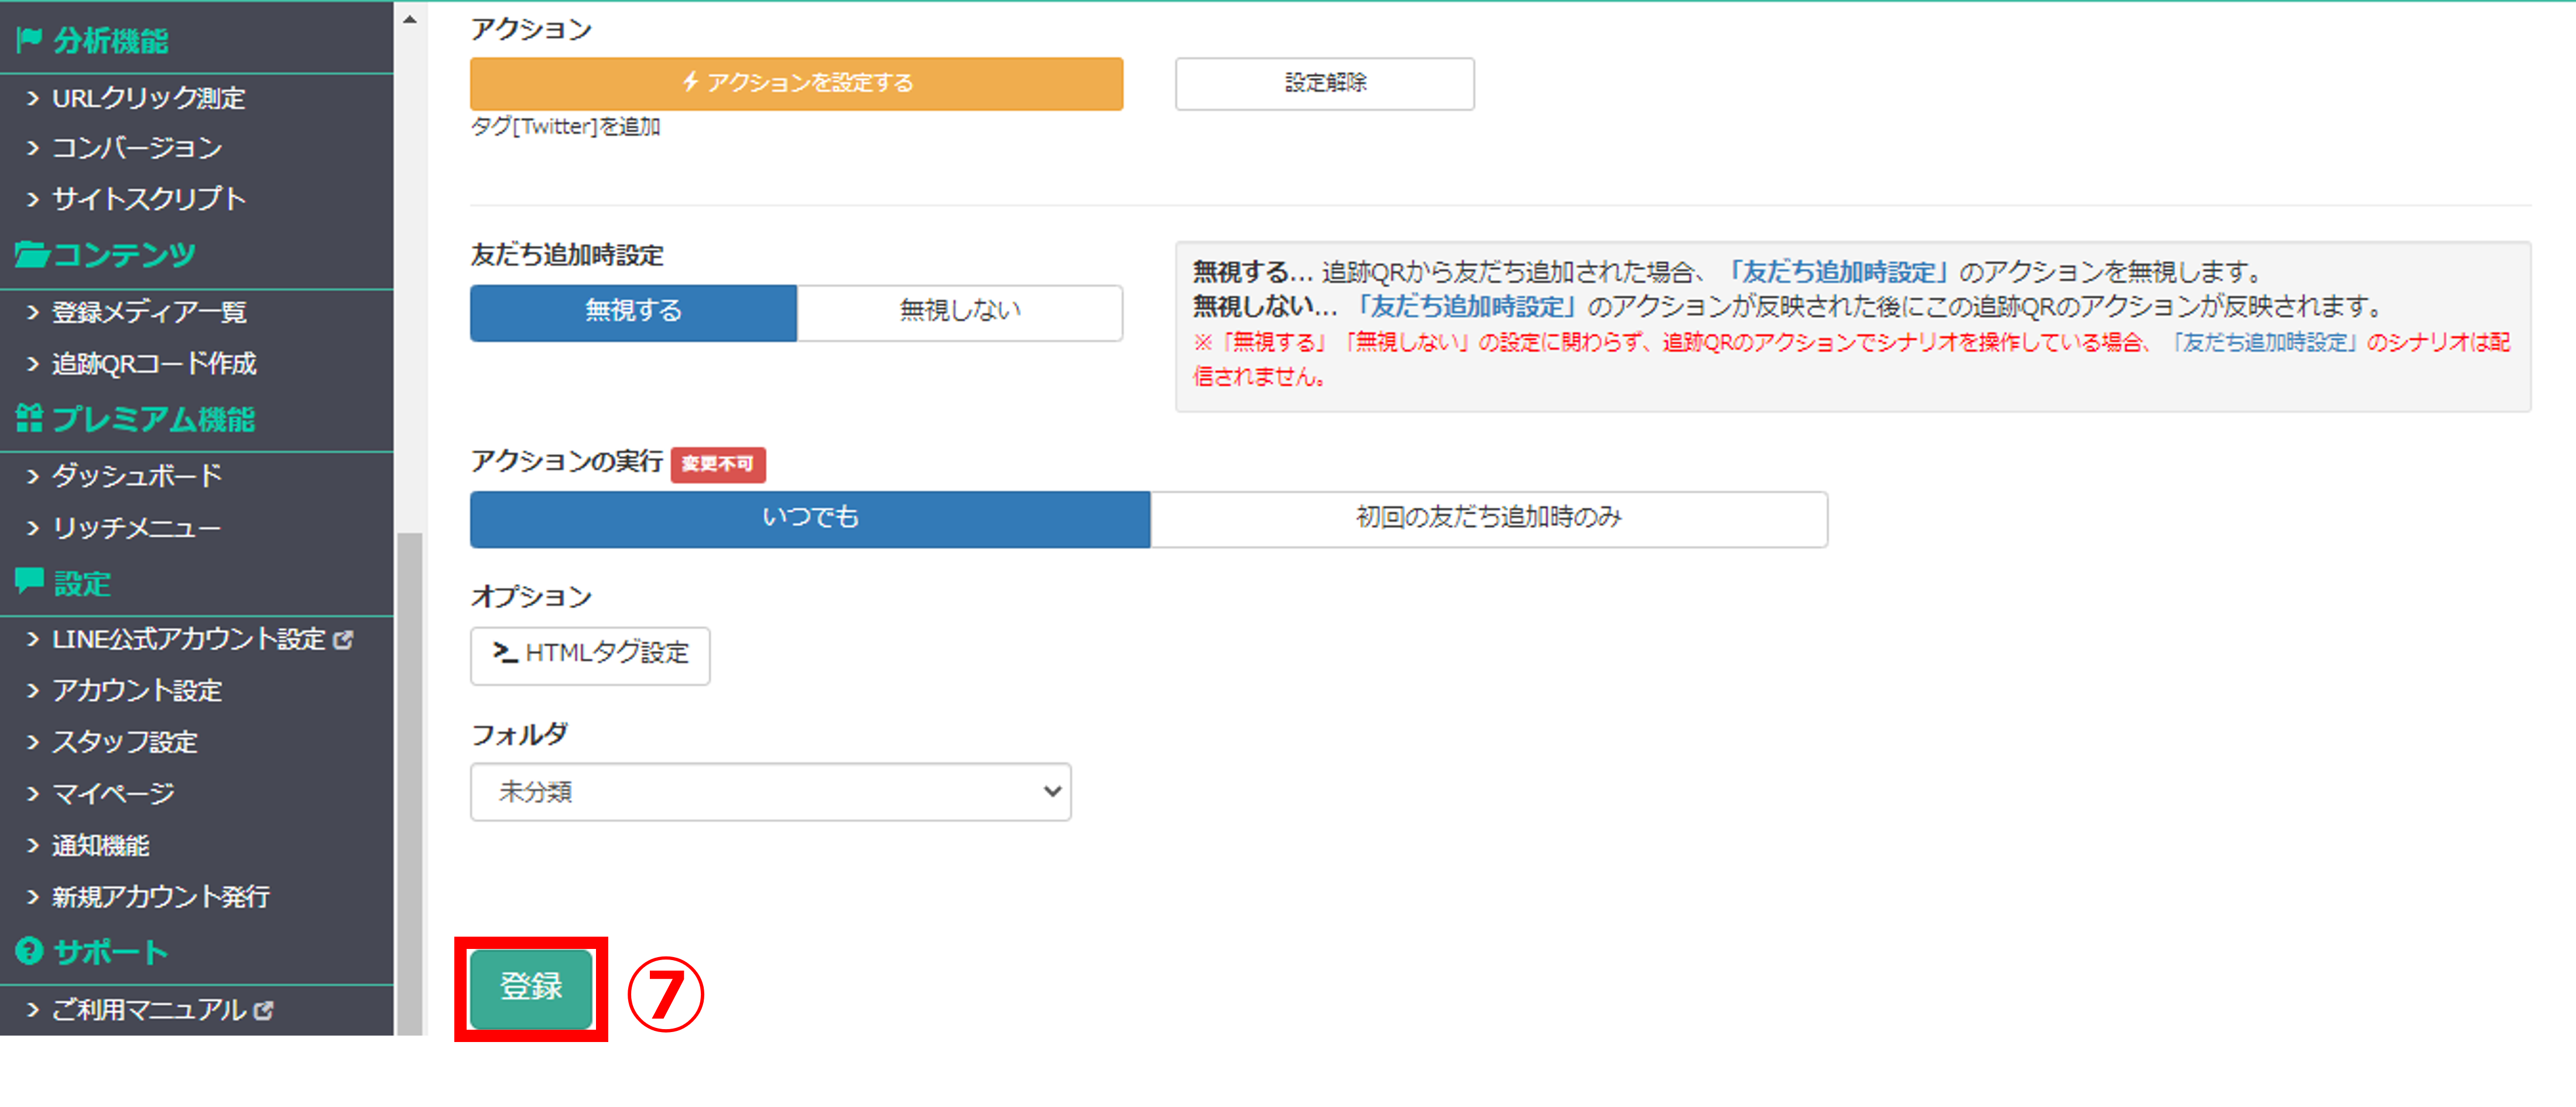Open コンバージョン in sidebar
The height and width of the screenshot is (1107, 2576).
137,148
